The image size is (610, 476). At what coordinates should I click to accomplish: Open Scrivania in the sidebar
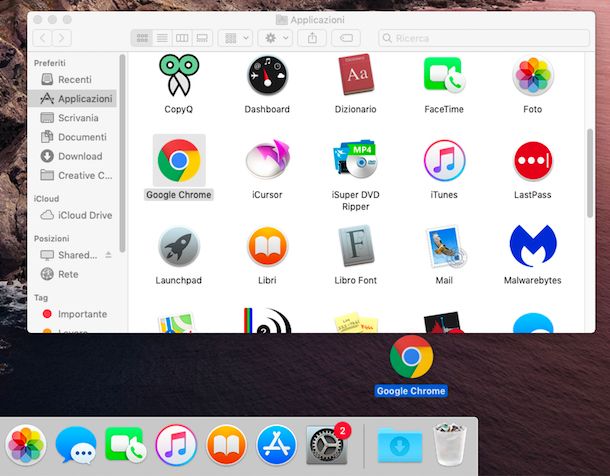(72, 118)
